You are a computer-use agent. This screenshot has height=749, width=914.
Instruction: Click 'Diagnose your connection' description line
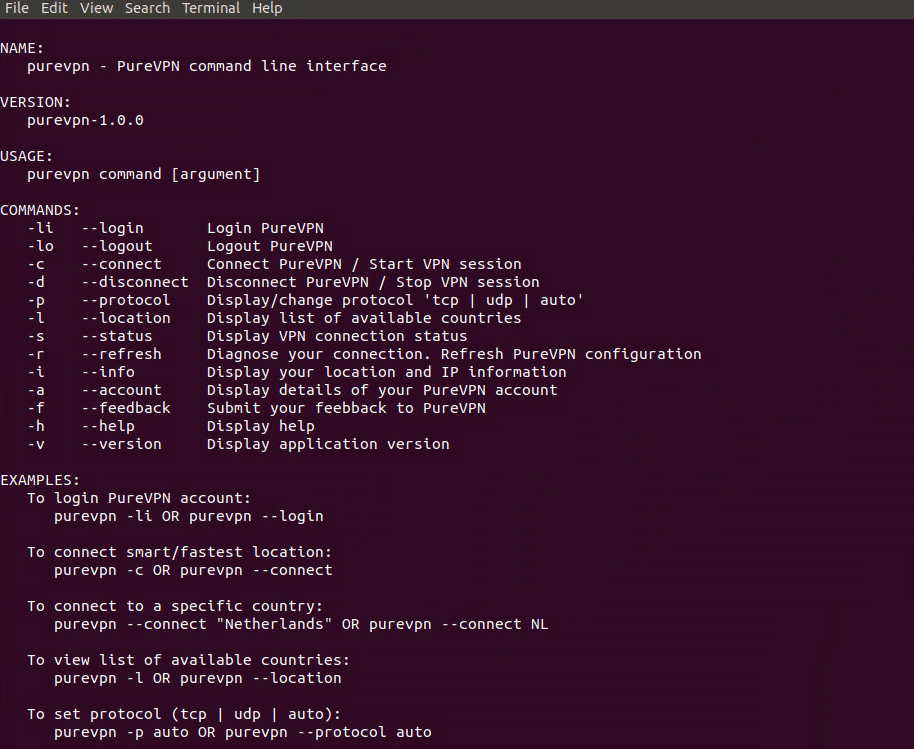[454, 354]
